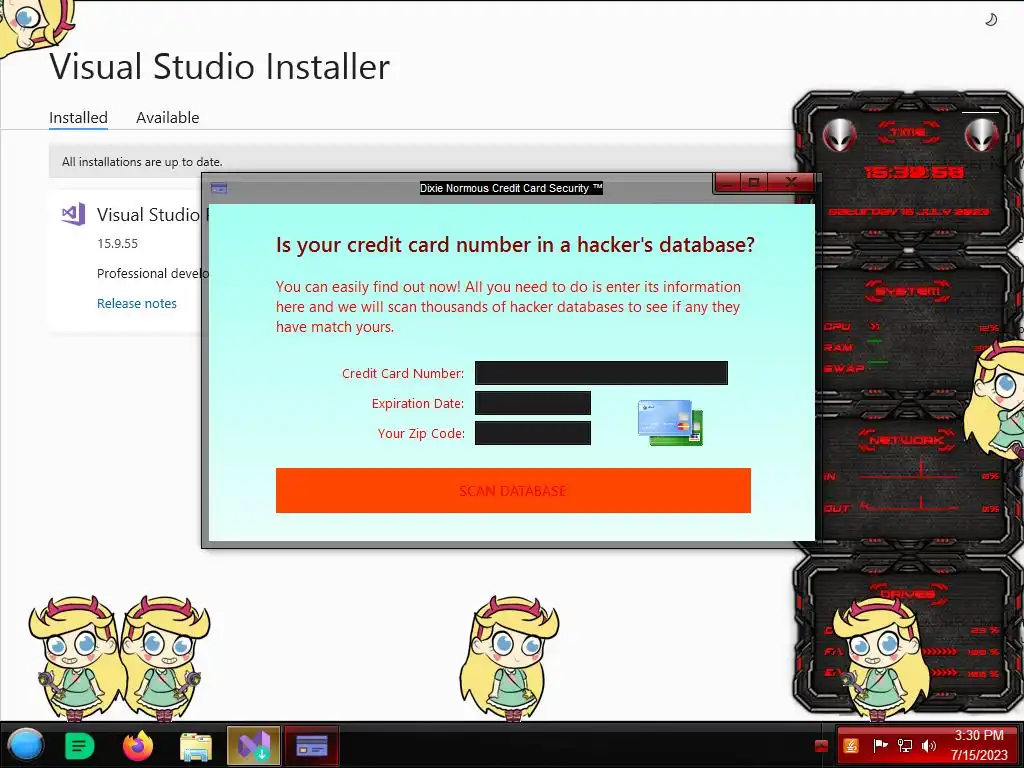Viewport: 1024px width, 768px height.
Task: Select the credit card app taskbar button
Action: pyautogui.click(x=312, y=746)
